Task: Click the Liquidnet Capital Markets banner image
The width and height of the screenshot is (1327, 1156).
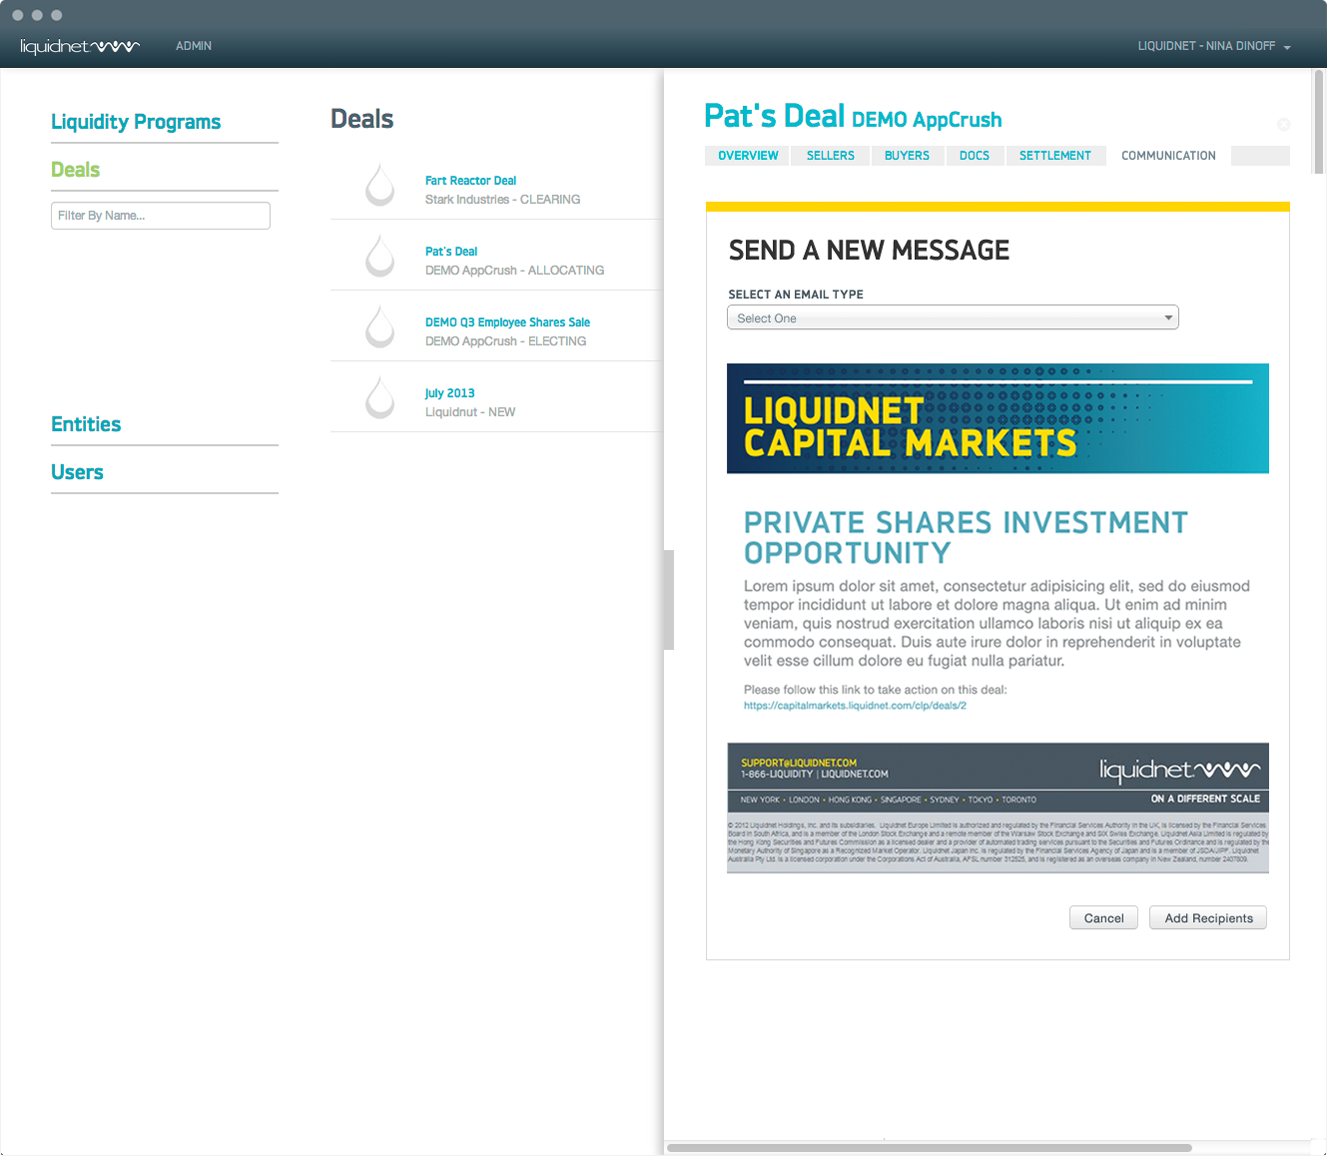Action: pos(998,419)
